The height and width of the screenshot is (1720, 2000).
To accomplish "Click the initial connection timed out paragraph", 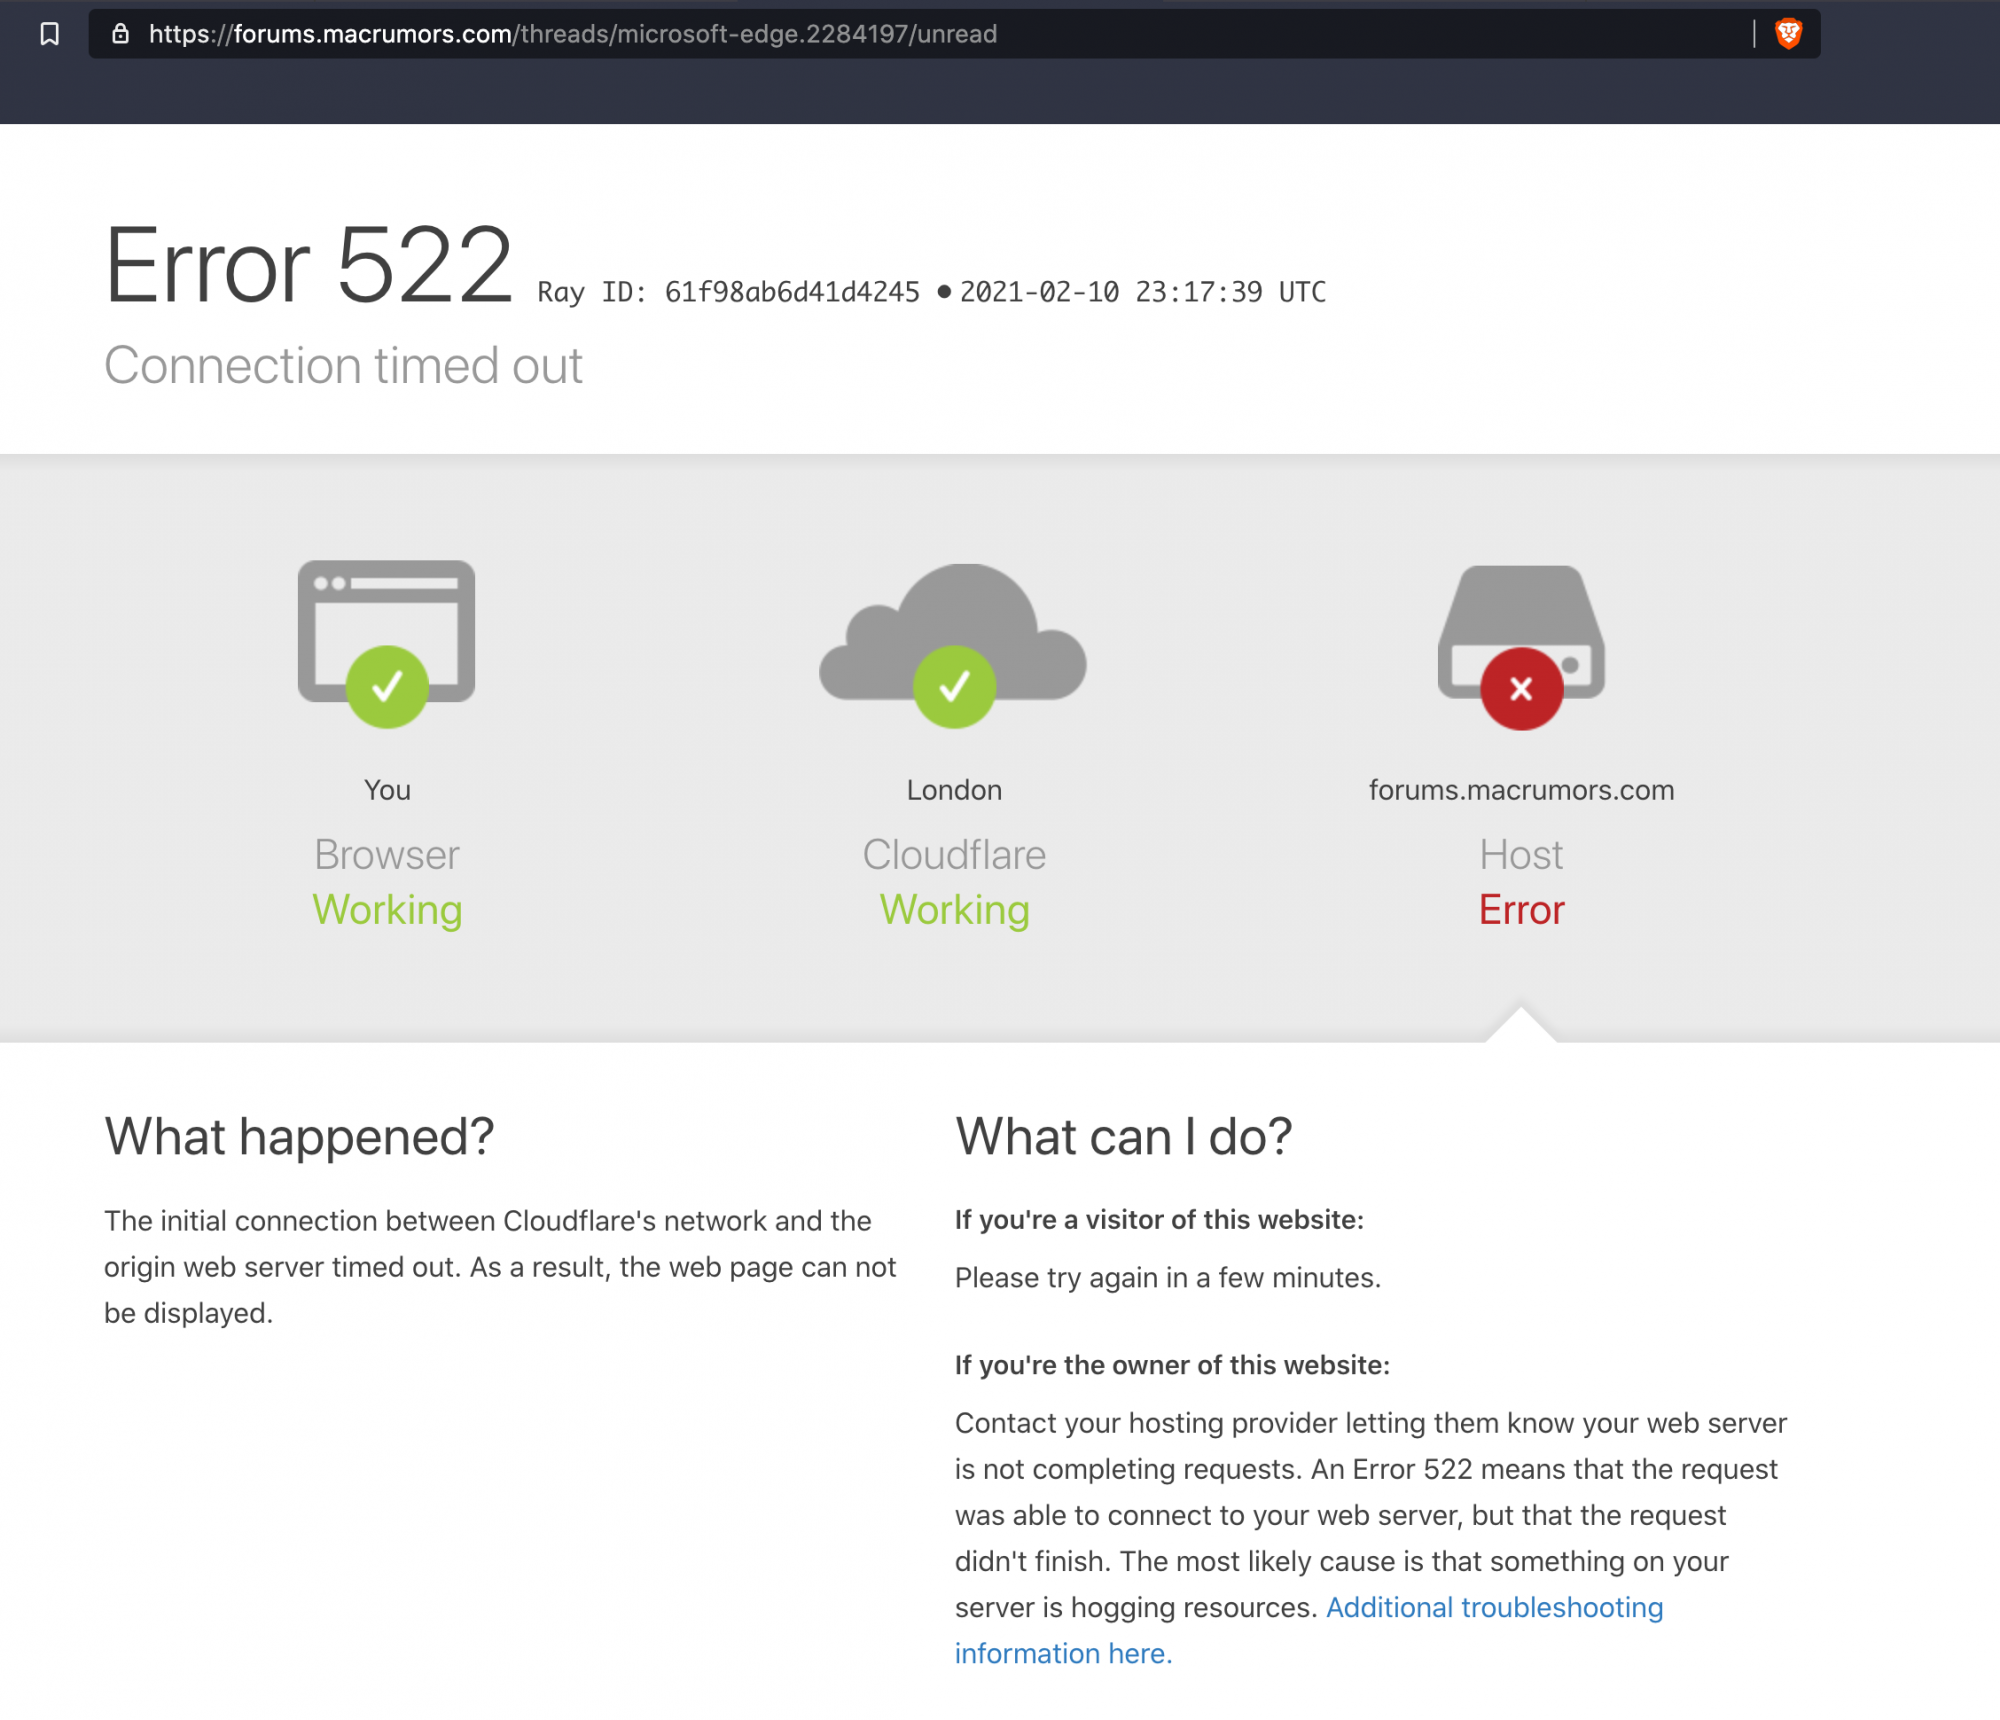I will [x=500, y=1267].
